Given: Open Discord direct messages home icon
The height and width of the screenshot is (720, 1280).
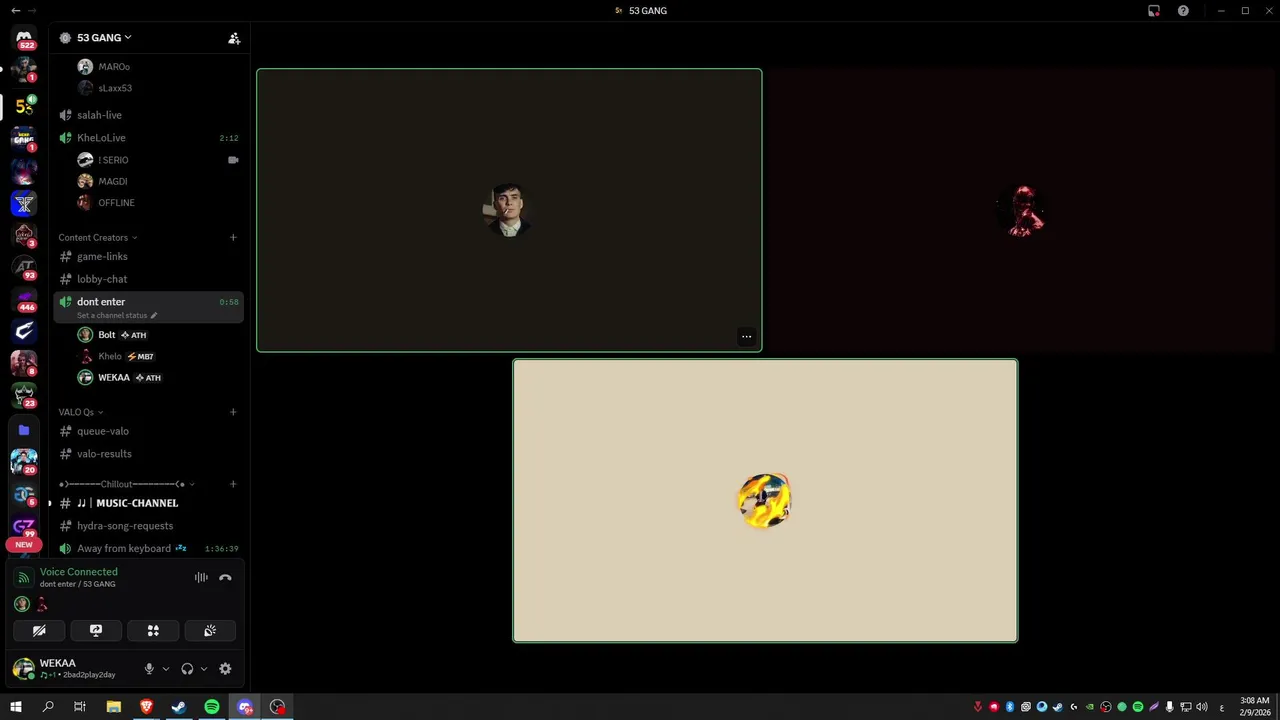Looking at the screenshot, I should click(x=24, y=38).
